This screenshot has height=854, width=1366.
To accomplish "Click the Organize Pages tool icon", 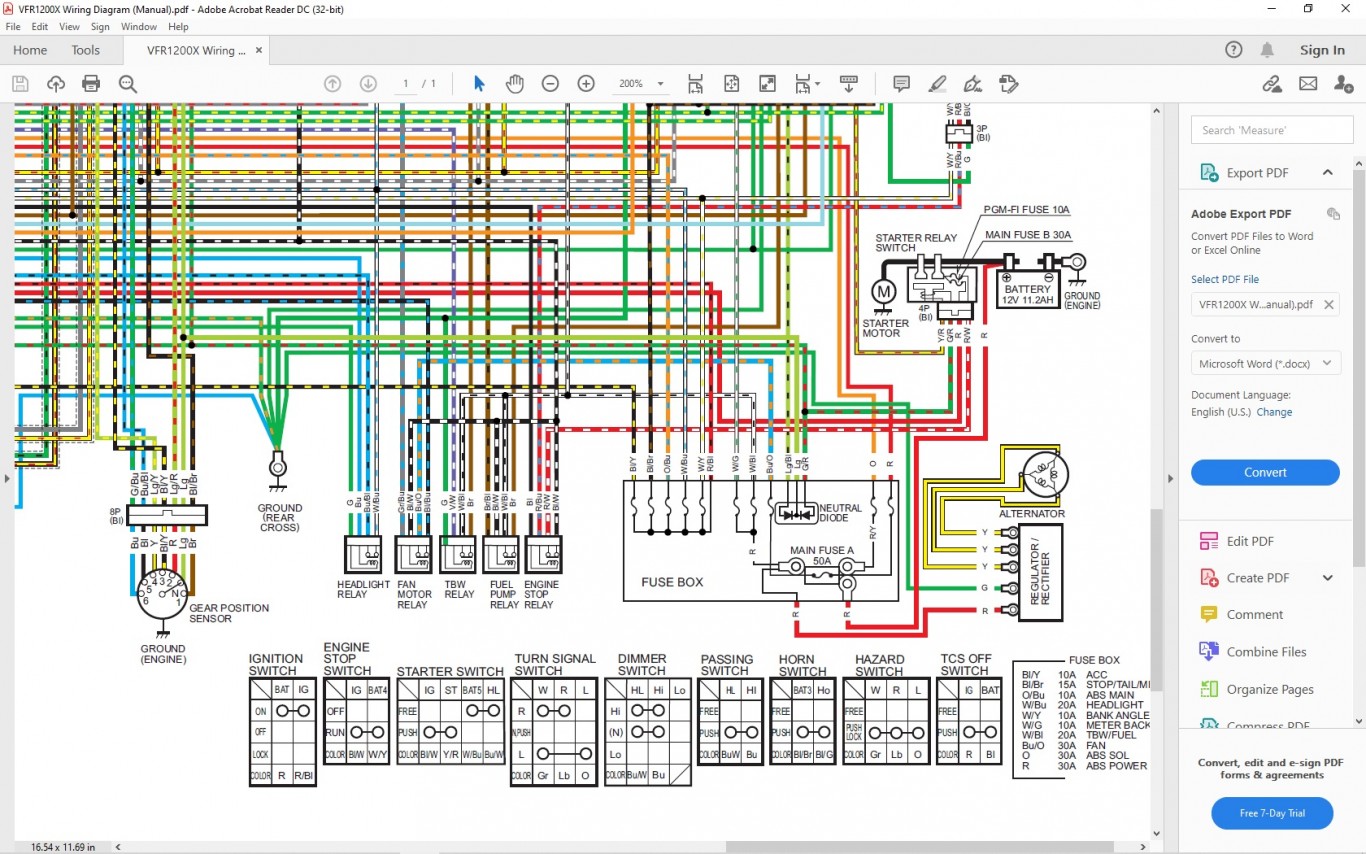I will 1208,689.
